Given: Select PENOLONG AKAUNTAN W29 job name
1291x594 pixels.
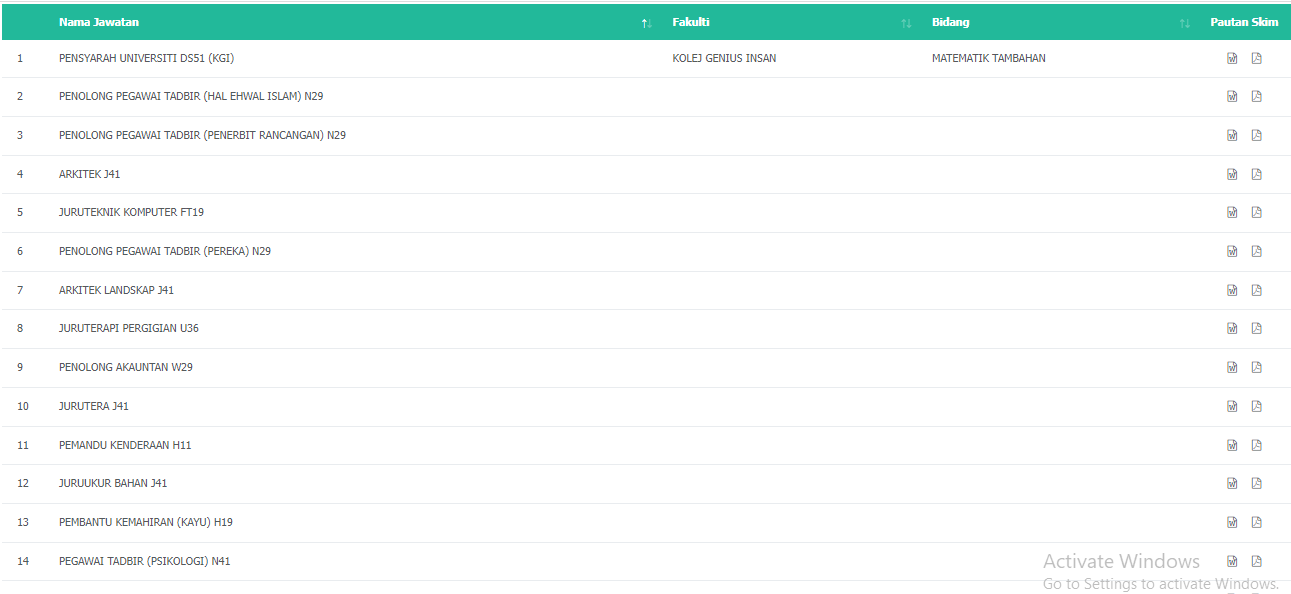Looking at the screenshot, I should point(126,367).
